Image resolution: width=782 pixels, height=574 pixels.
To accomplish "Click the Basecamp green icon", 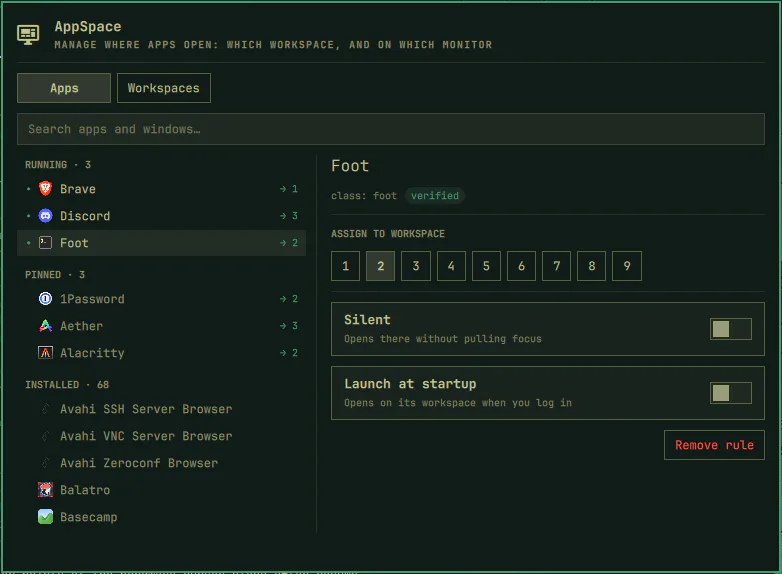I will [45, 517].
